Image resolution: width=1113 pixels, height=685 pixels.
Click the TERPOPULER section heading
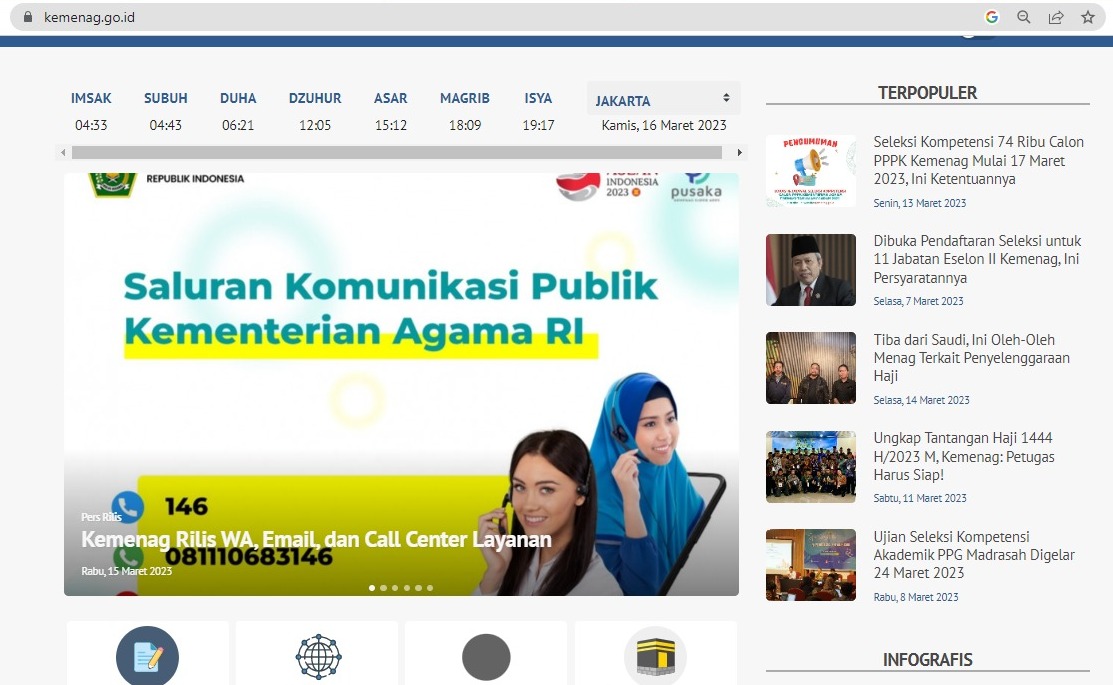927,93
